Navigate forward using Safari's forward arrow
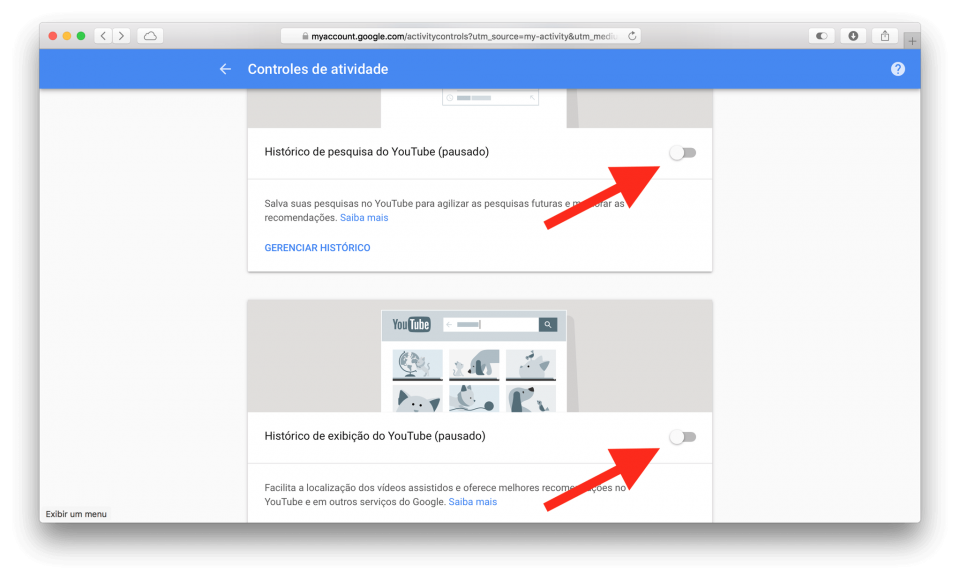Viewport: 960px width, 579px height. pos(122,35)
